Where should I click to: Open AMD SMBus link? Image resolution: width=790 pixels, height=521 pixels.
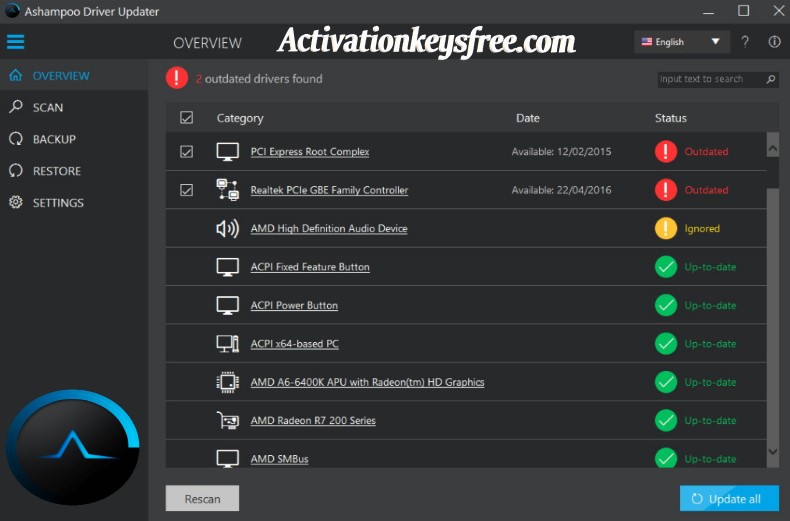click(x=280, y=459)
